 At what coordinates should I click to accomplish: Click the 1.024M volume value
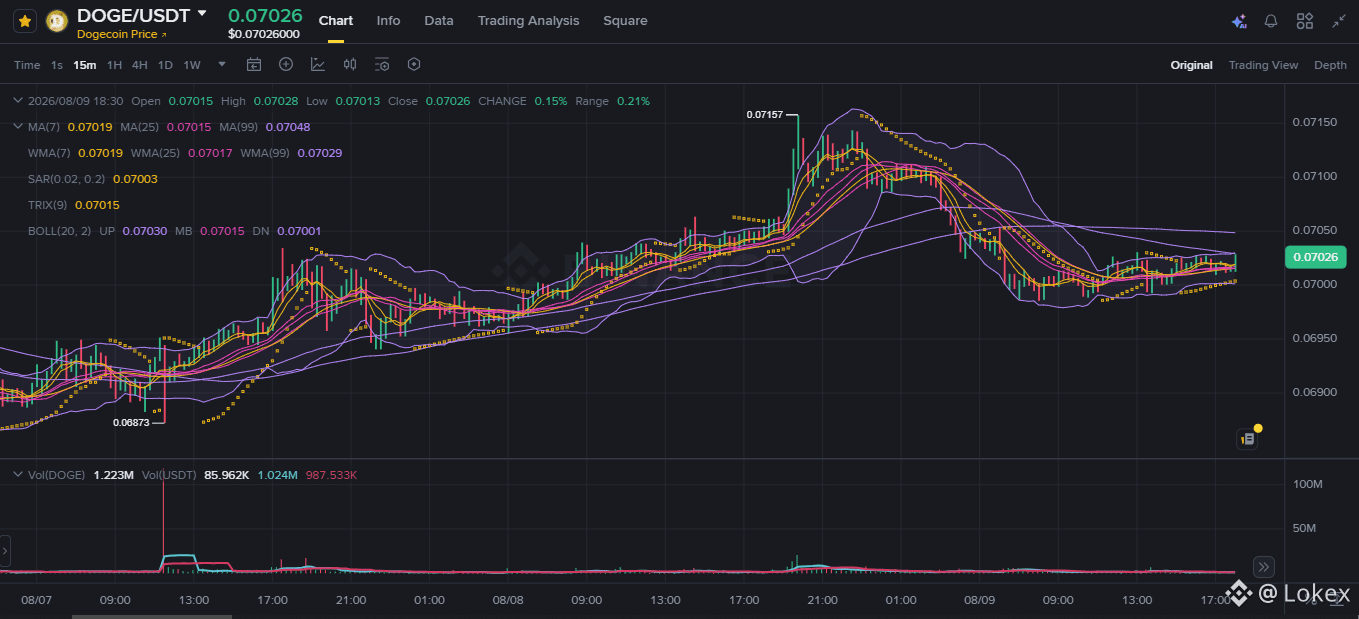tap(277, 475)
